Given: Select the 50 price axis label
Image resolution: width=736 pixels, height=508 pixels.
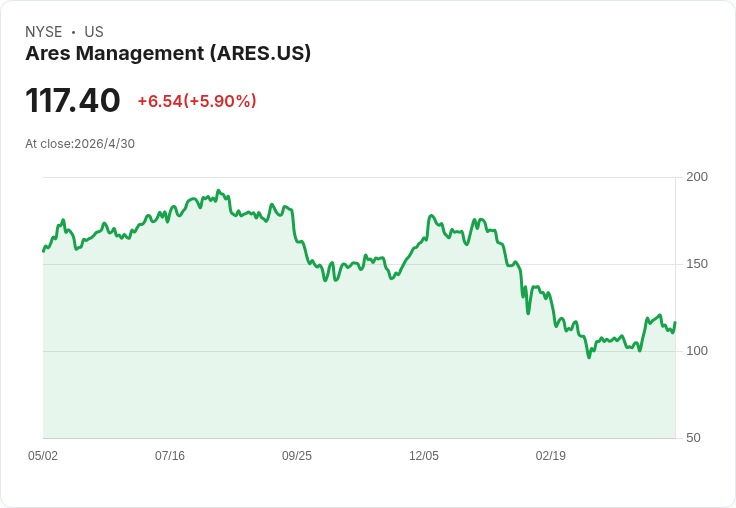Looking at the screenshot, I should [693, 438].
